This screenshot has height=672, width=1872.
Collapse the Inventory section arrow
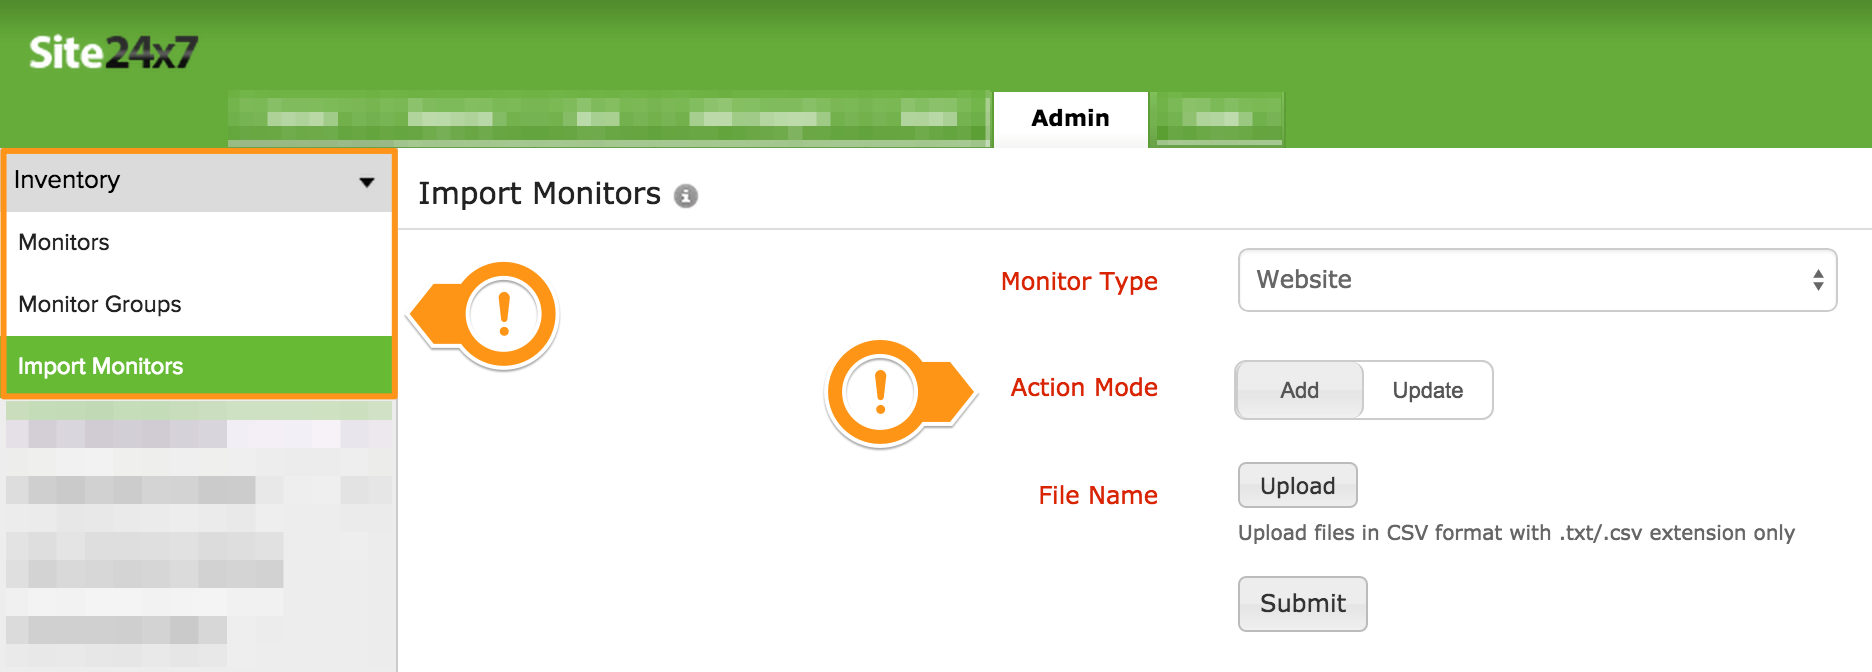[x=367, y=182]
